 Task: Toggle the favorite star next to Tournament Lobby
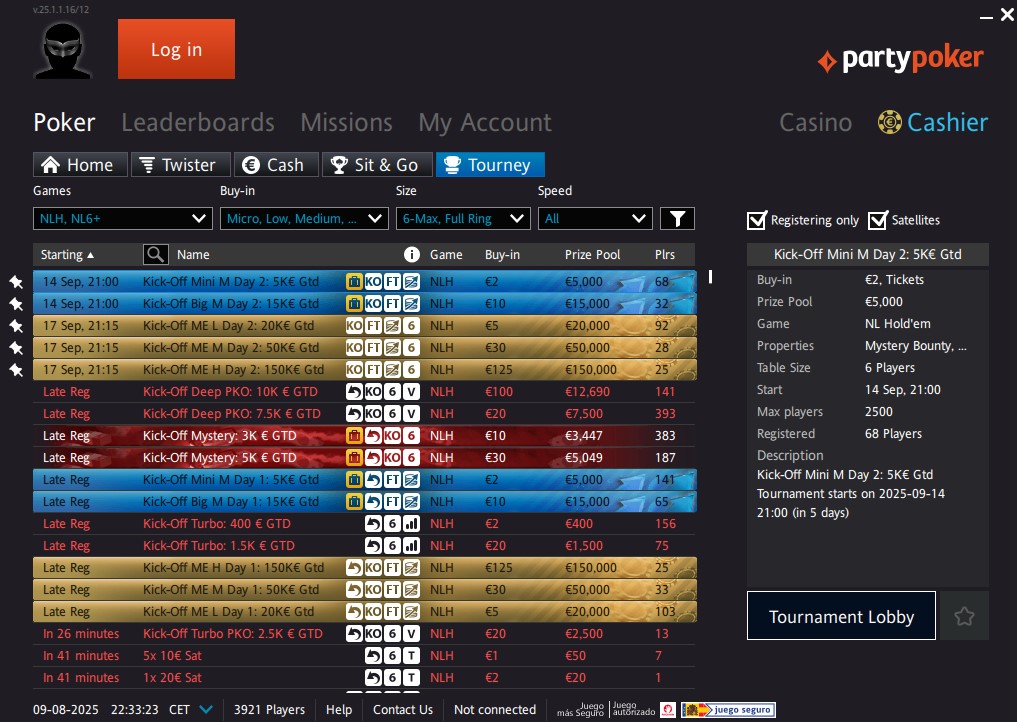(x=964, y=616)
